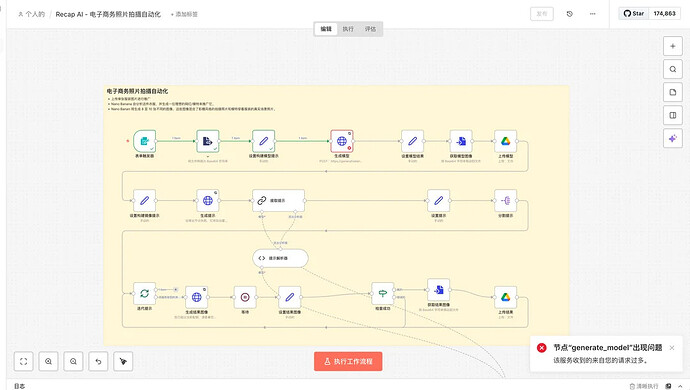Open the 设置结果图像 edit node
The height and width of the screenshot is (390, 690).
coord(290,298)
